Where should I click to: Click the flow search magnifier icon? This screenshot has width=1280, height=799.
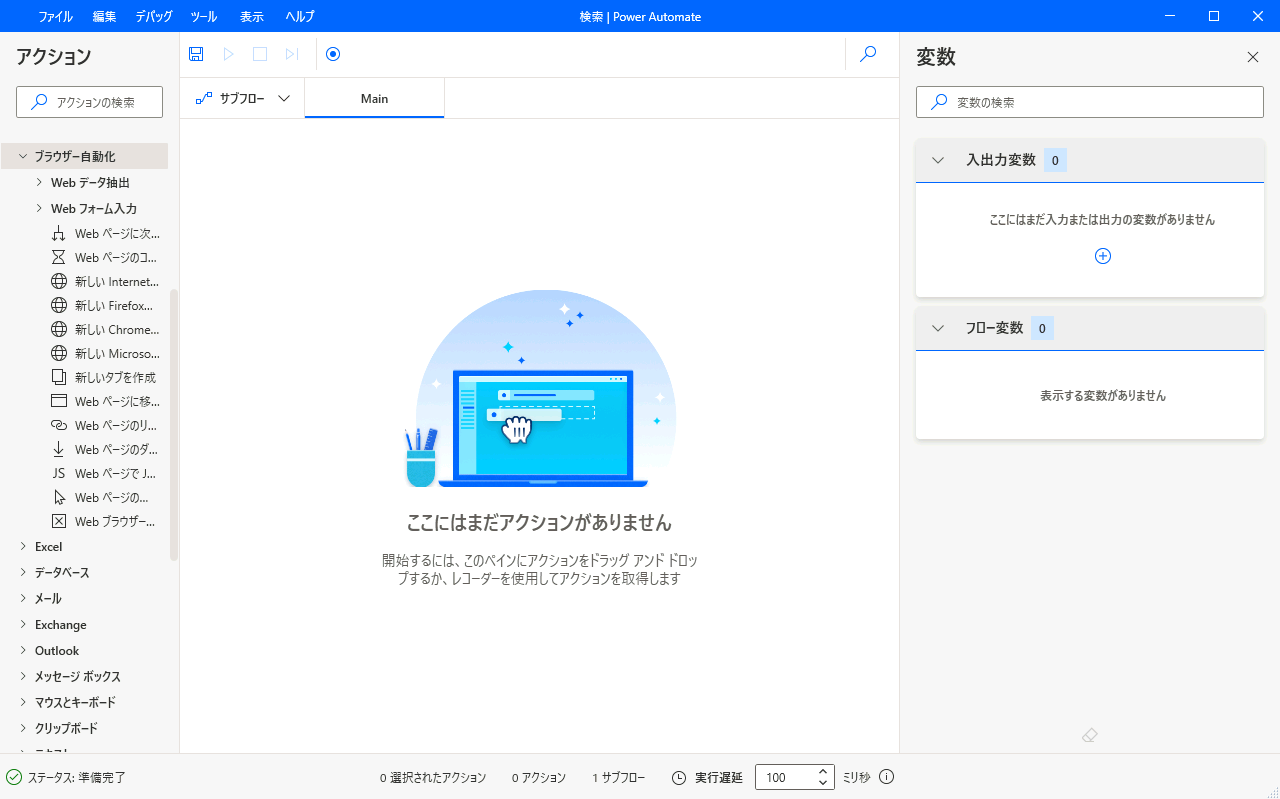coord(868,54)
